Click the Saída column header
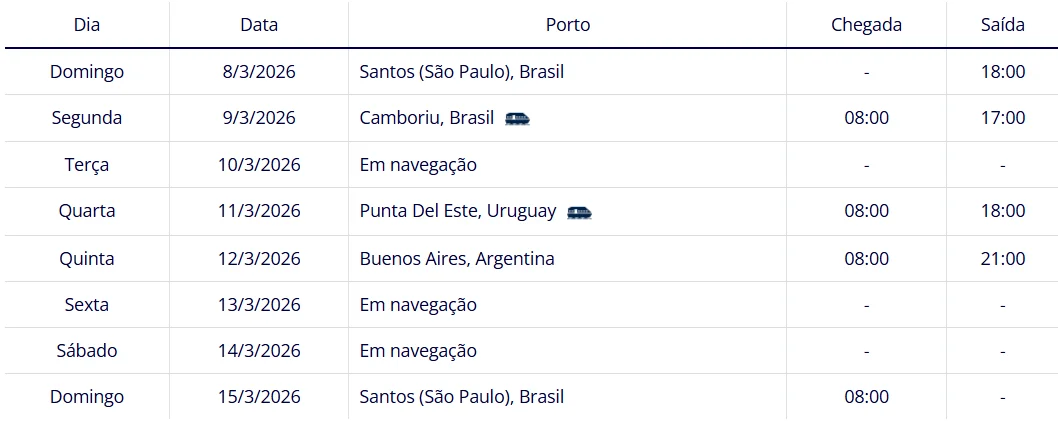 (1002, 25)
